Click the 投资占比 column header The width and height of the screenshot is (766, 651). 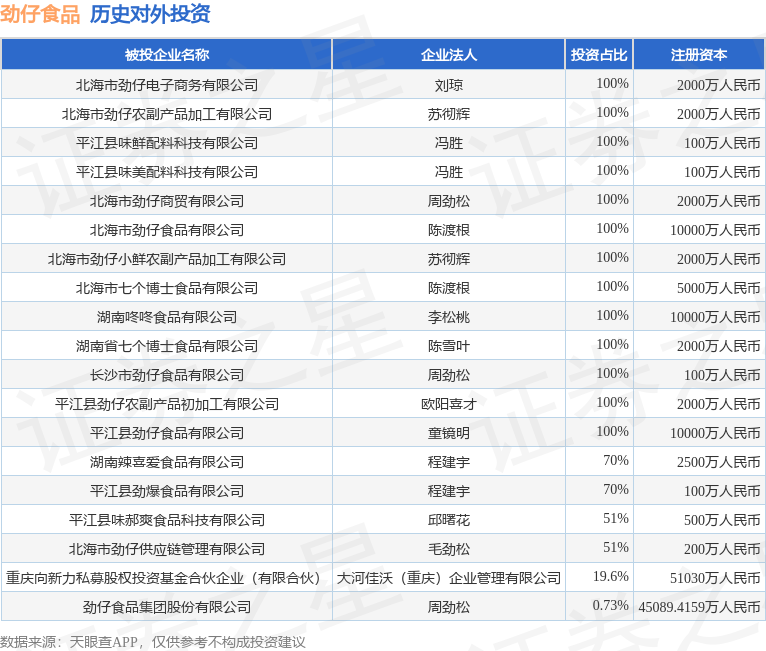click(599, 54)
